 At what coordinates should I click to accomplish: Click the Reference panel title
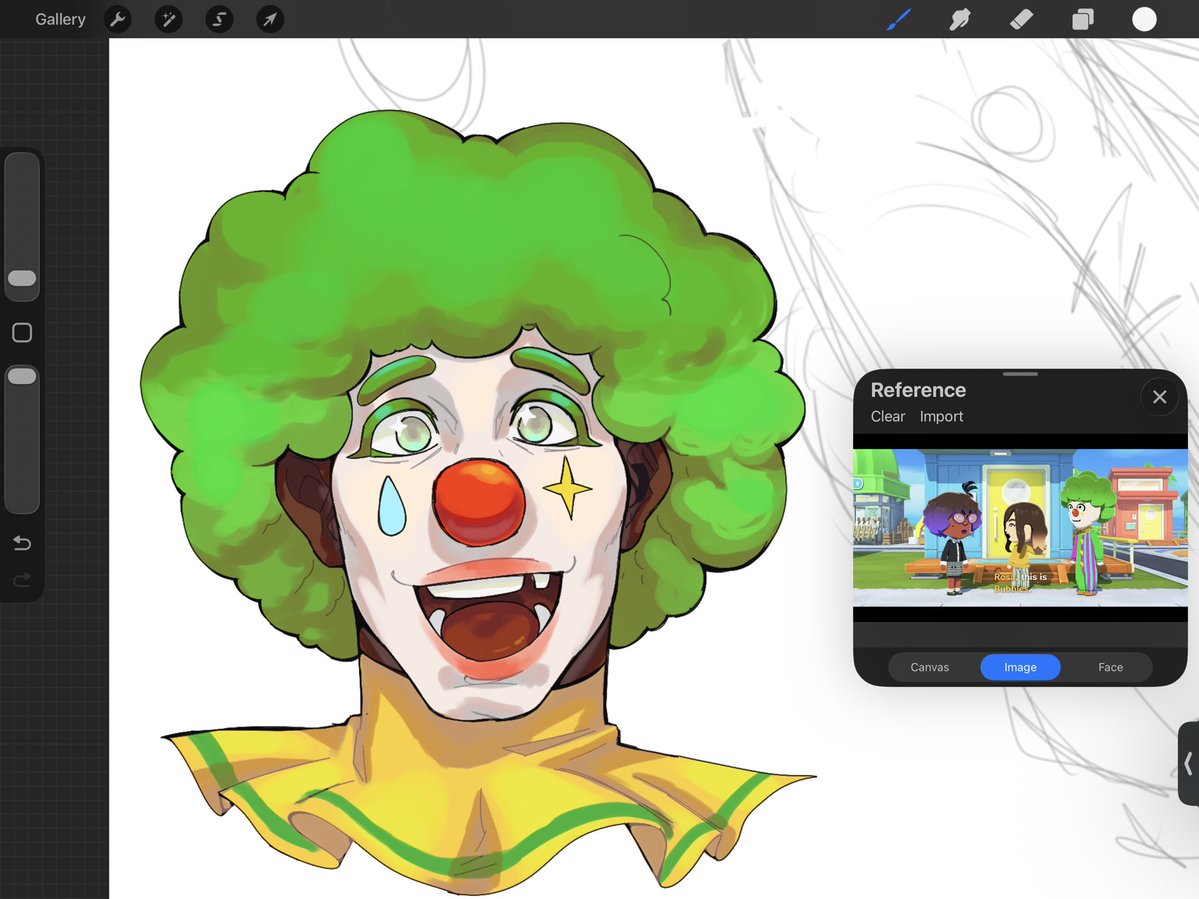(x=918, y=390)
